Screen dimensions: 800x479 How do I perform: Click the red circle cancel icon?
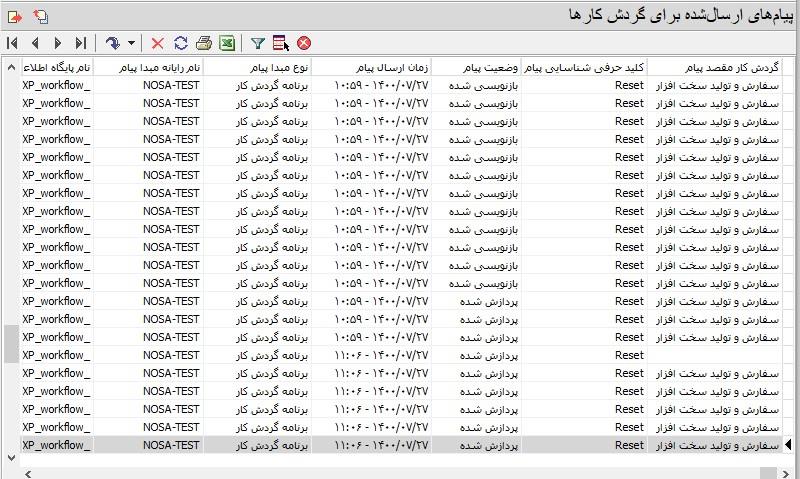click(x=304, y=43)
